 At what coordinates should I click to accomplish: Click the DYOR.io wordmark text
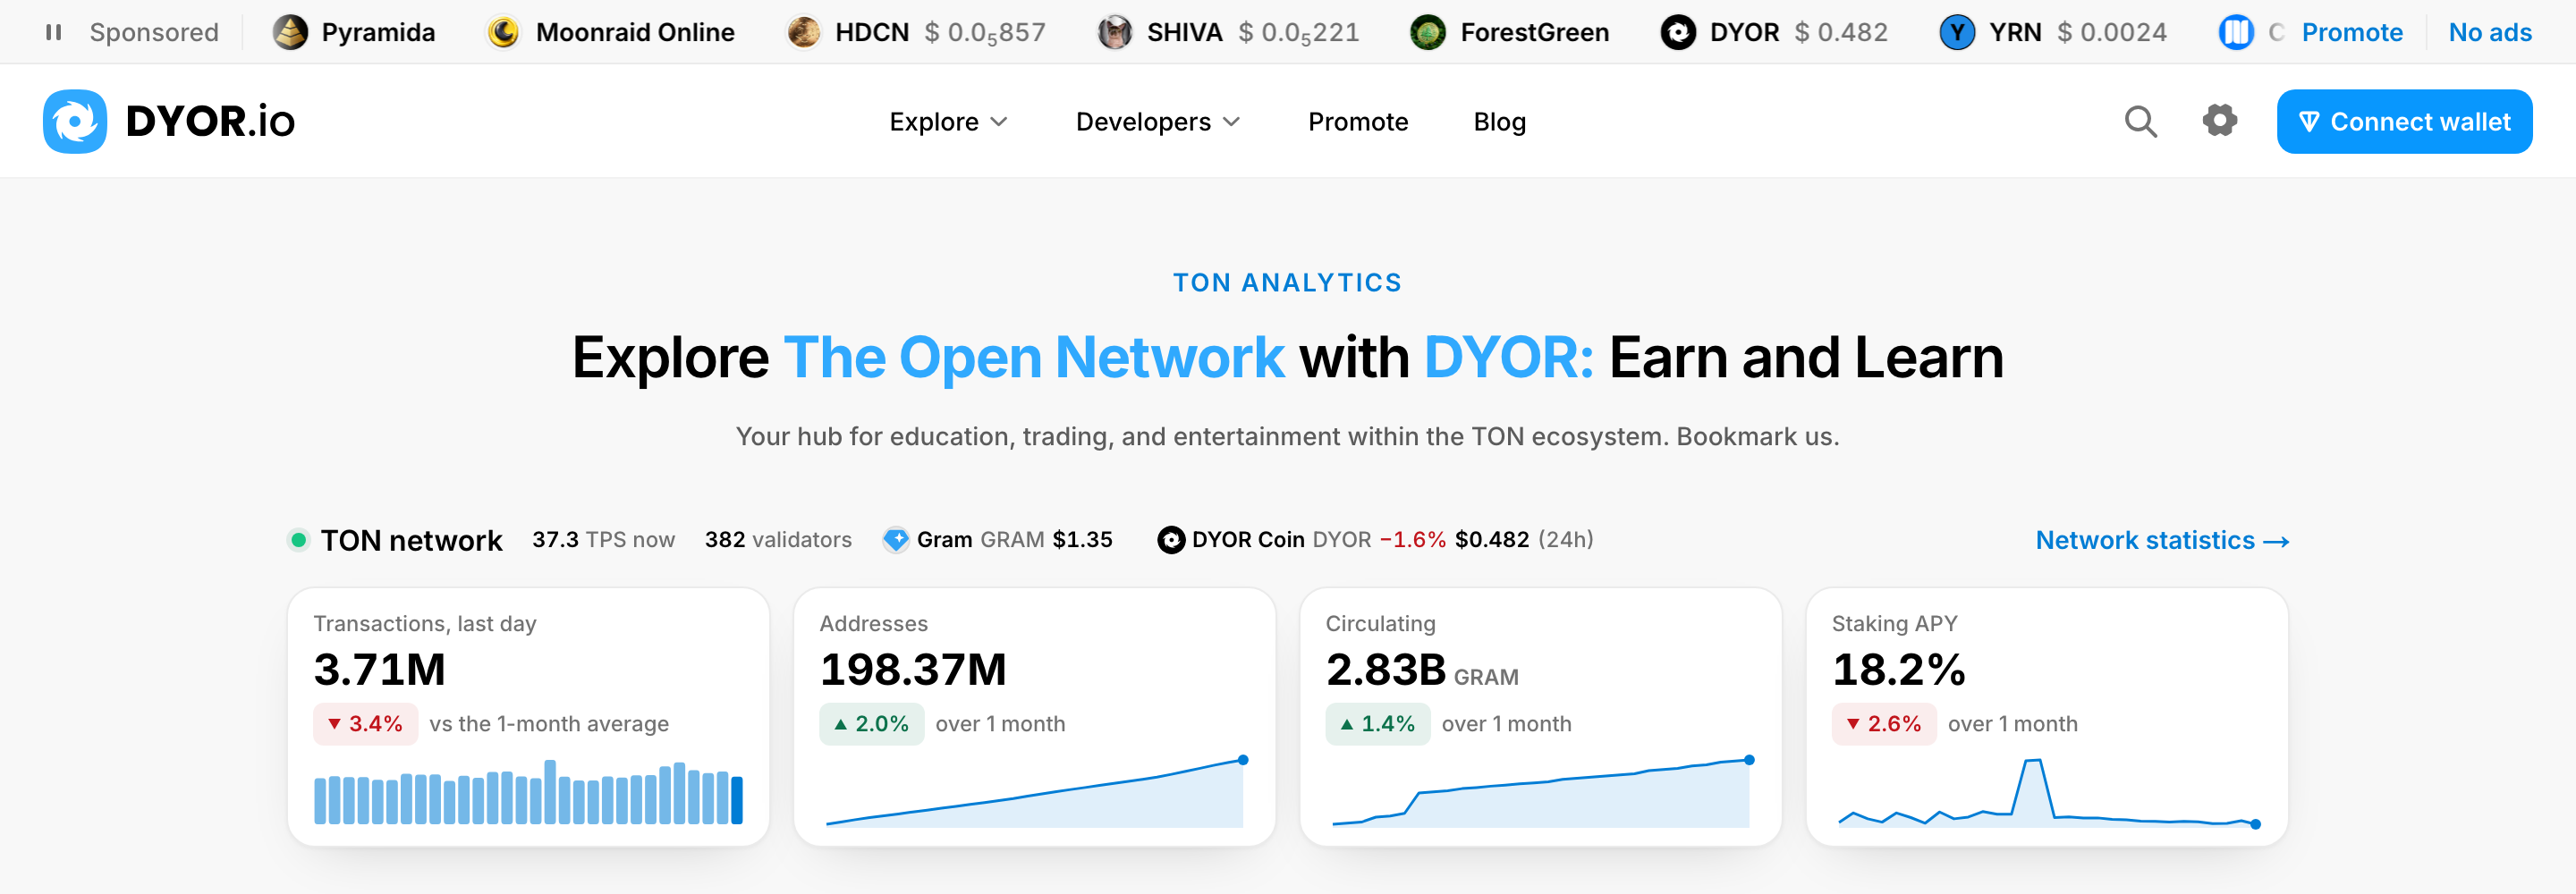(210, 121)
